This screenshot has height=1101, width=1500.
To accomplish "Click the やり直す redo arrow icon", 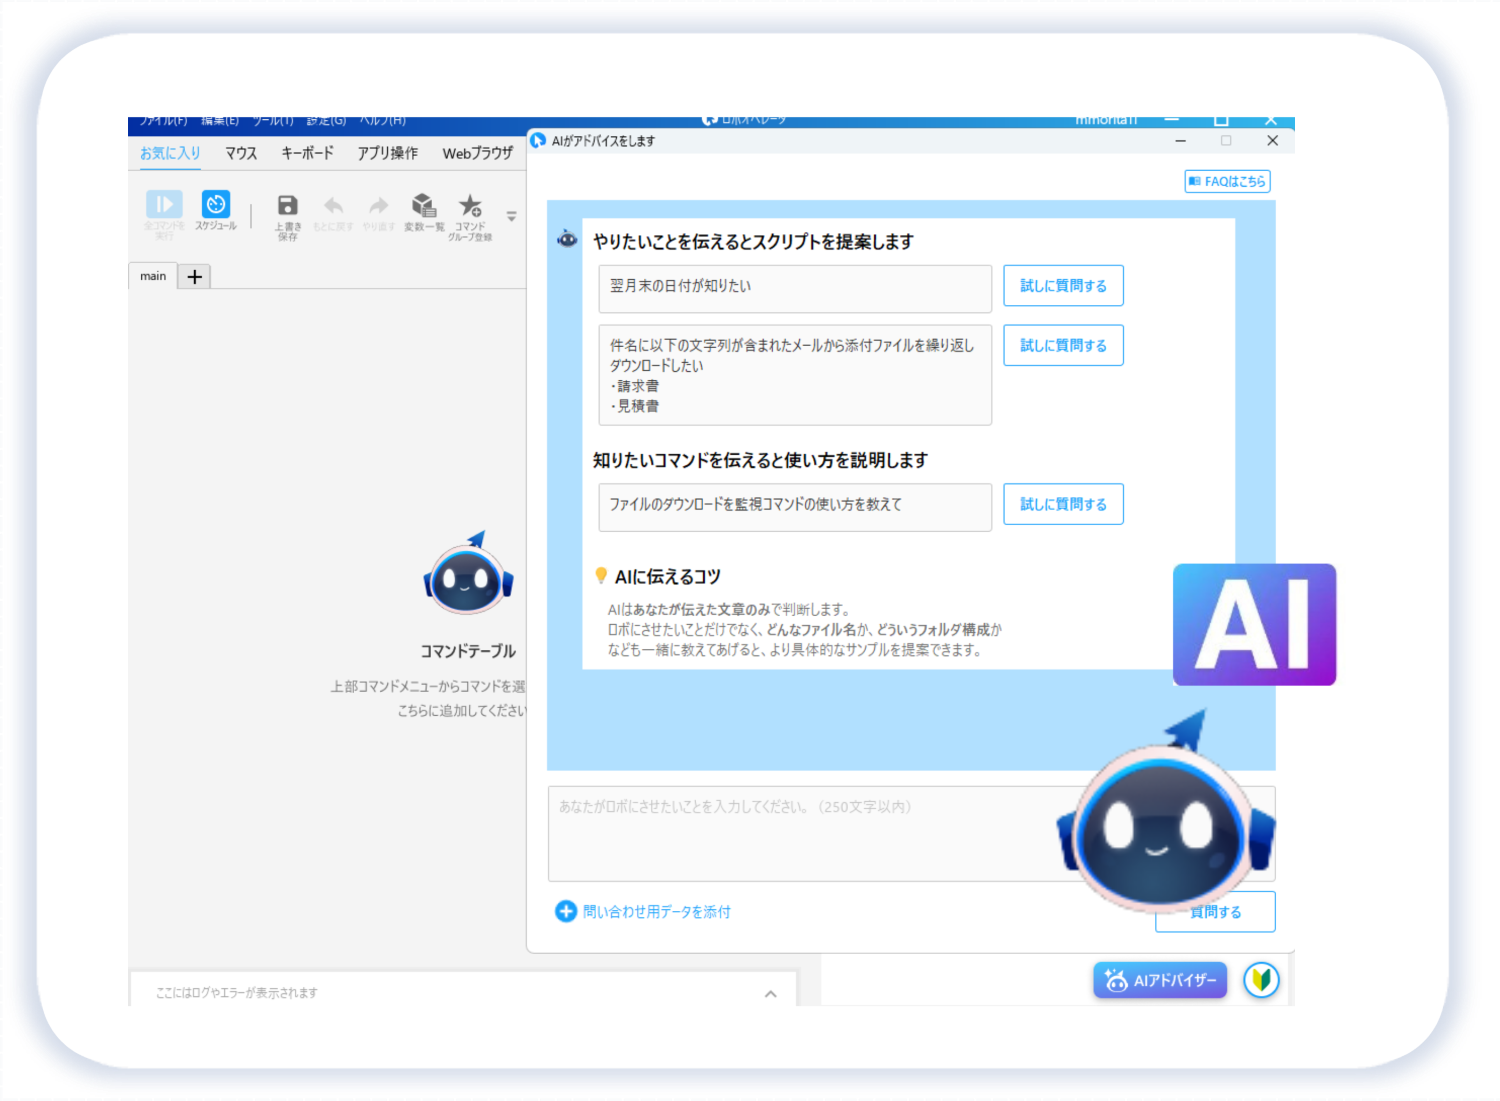I will [x=378, y=207].
